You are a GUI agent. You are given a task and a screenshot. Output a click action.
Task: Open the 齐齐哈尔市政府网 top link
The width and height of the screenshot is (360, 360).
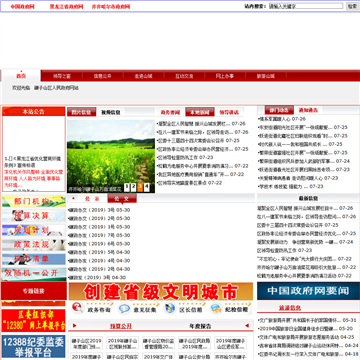[111, 6]
